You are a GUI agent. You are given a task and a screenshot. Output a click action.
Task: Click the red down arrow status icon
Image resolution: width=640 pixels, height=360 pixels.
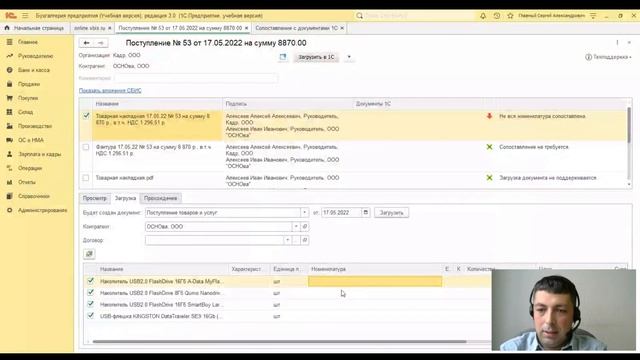tap(489, 116)
